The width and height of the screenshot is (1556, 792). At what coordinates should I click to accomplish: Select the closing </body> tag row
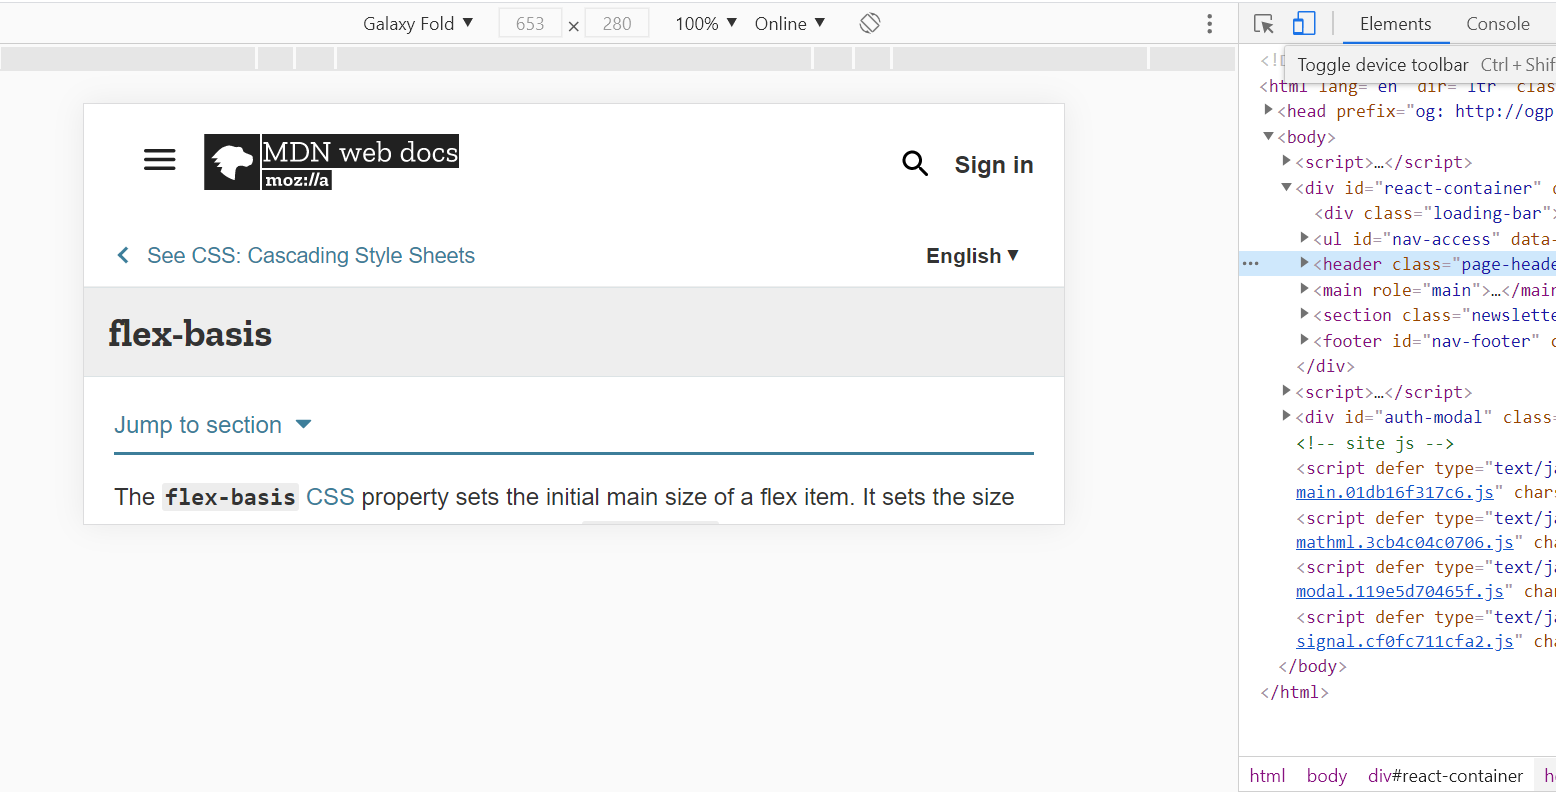click(x=1397, y=666)
